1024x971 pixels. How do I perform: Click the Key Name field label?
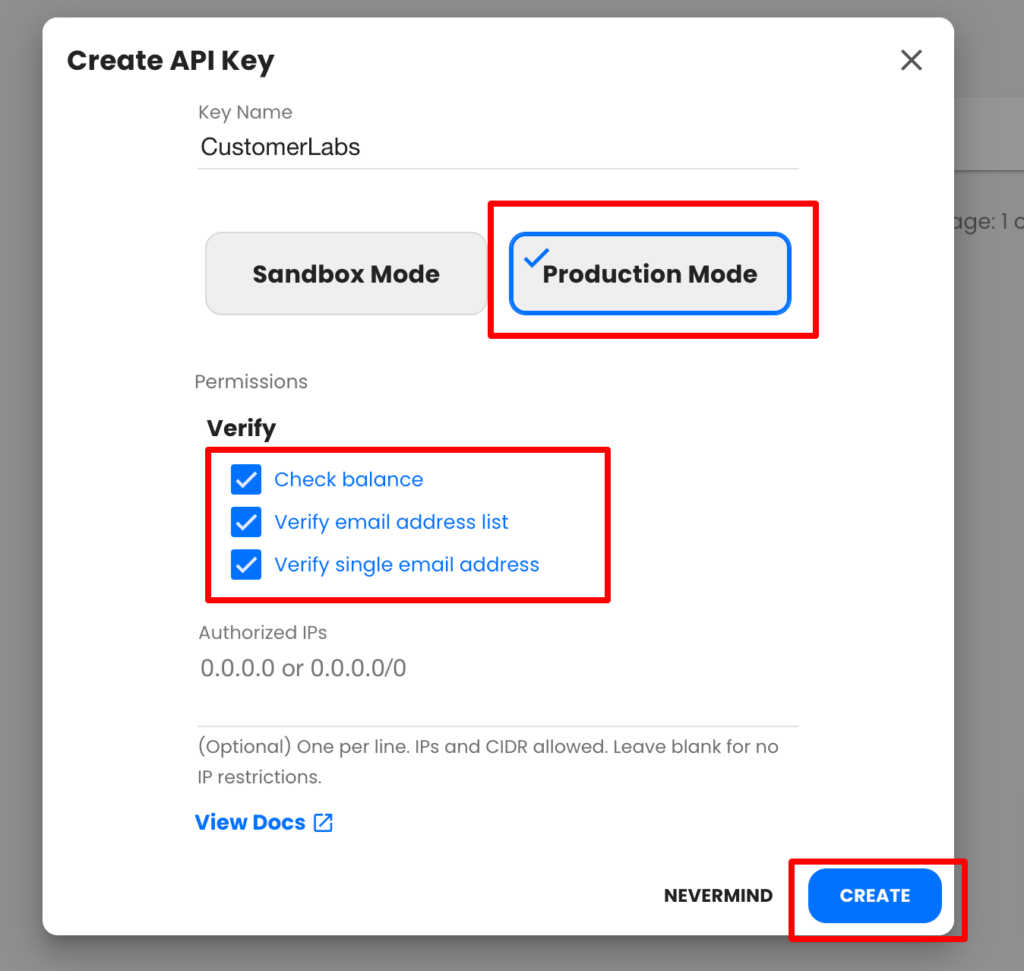tap(246, 112)
